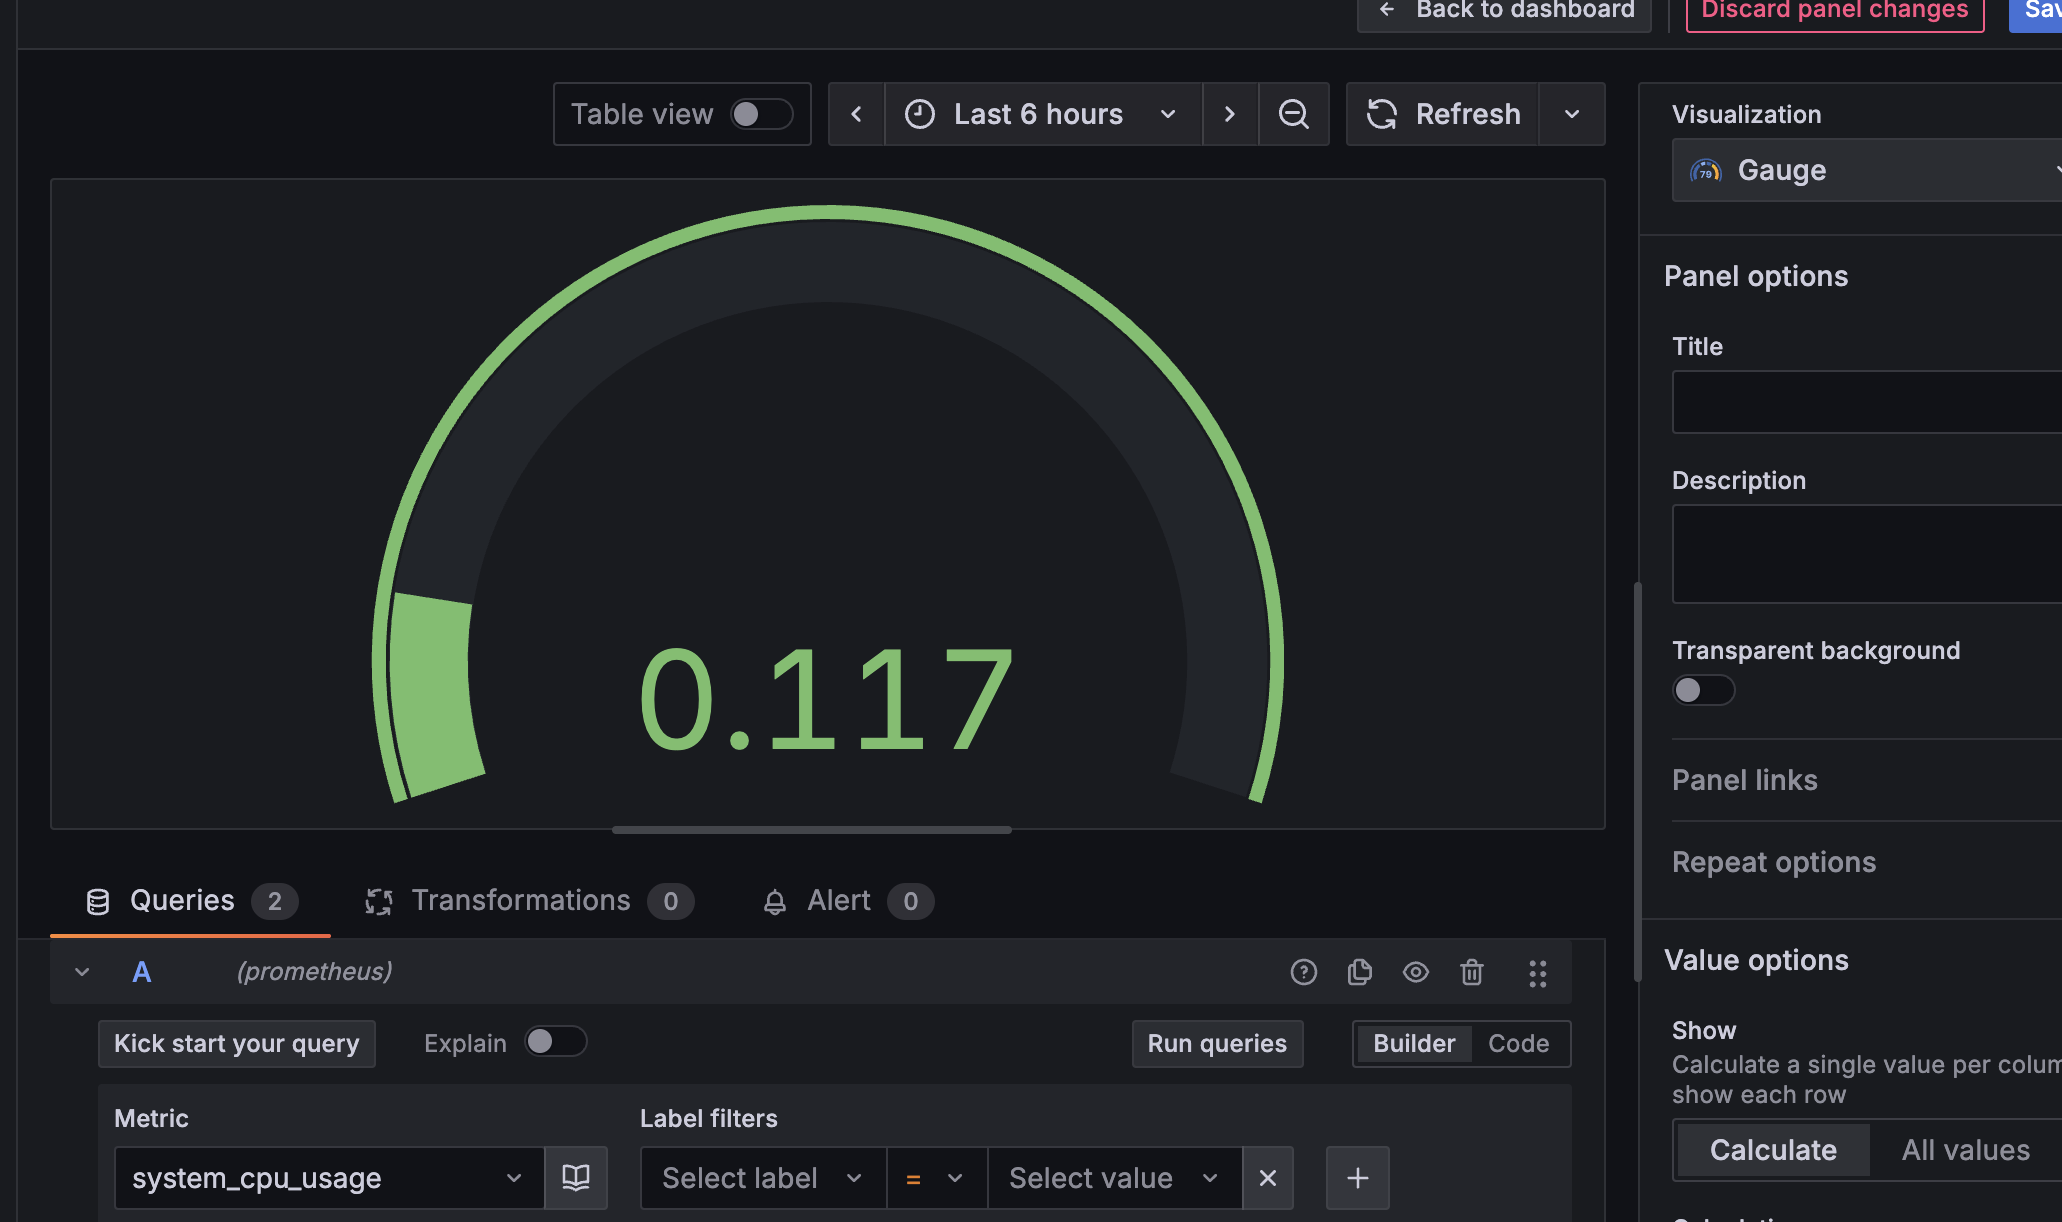Screen dimensions: 2062x1222
Task: Click the panel Title input field
Action: (x=1865, y=402)
